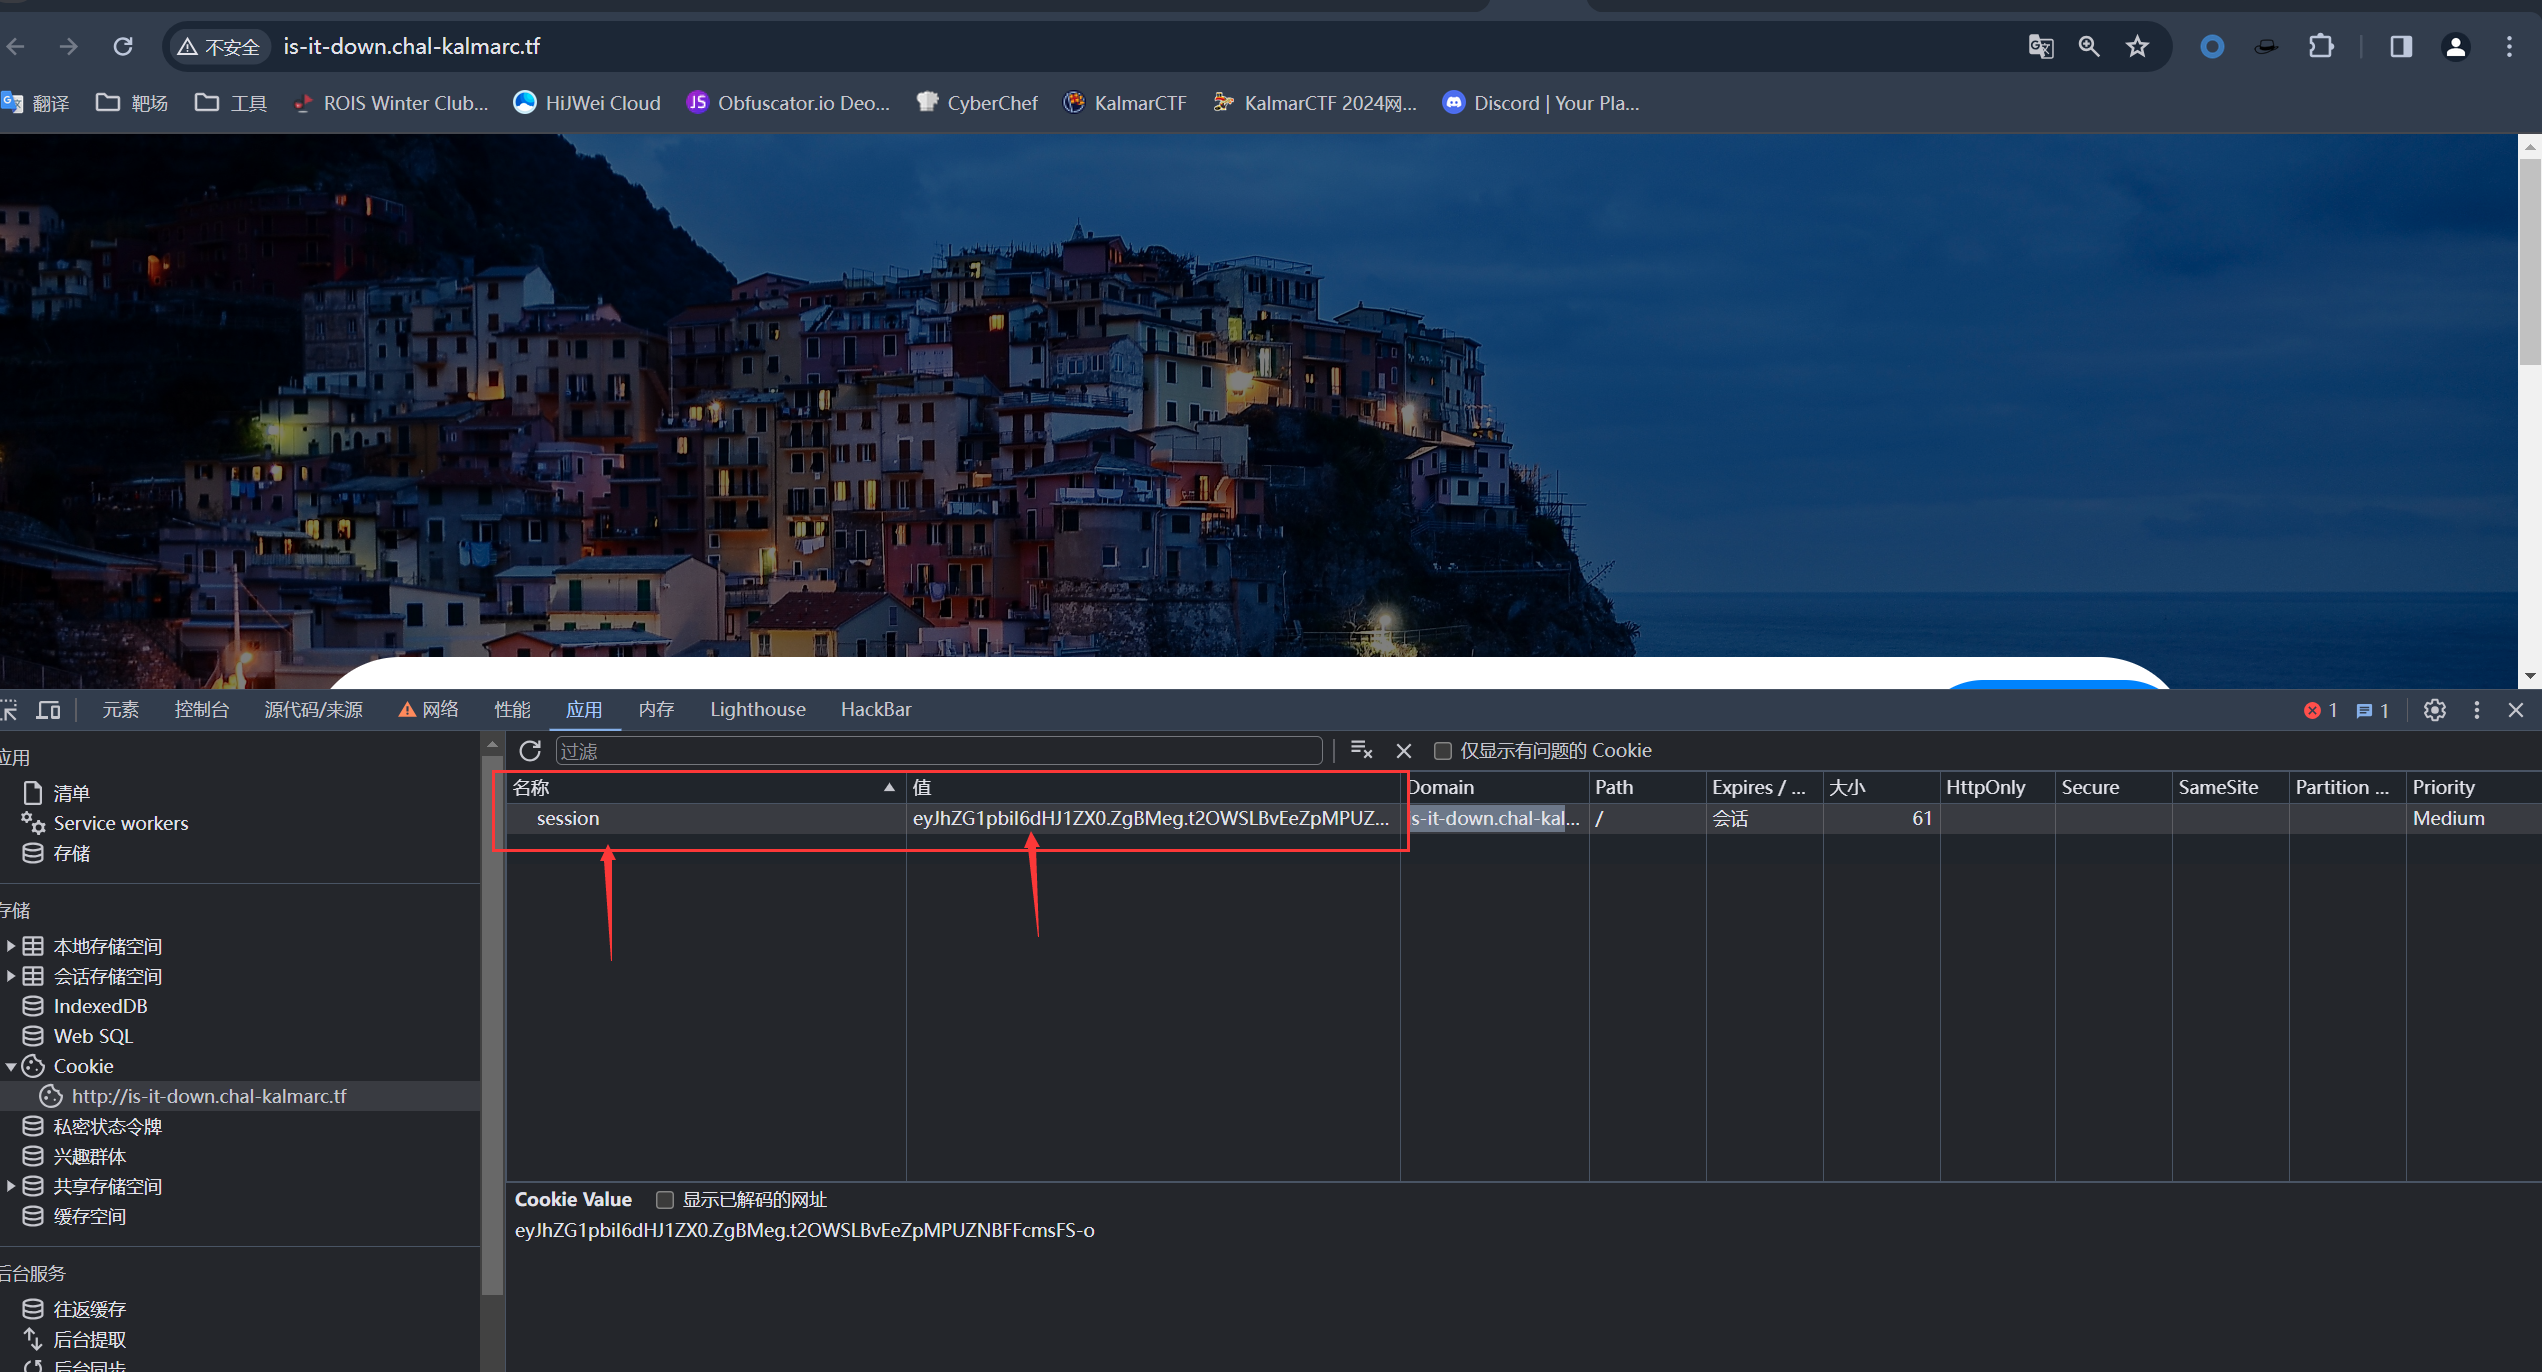This screenshot has height=1372, width=2542.
Task: Open the KalmarCTF 2024网... bookmark
Action: click(1315, 102)
